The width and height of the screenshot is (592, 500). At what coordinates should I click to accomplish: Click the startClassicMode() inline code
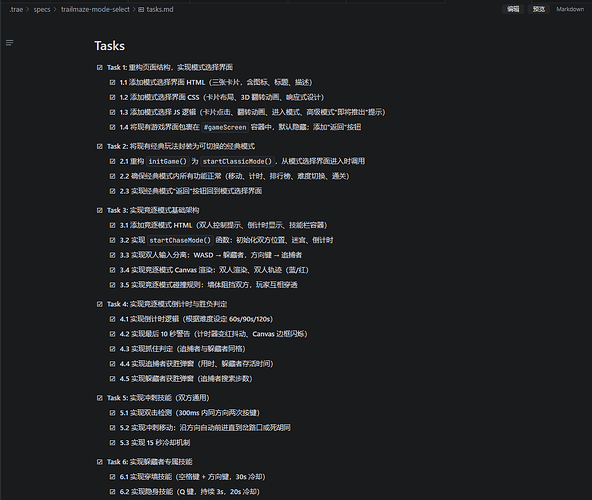pos(237,162)
